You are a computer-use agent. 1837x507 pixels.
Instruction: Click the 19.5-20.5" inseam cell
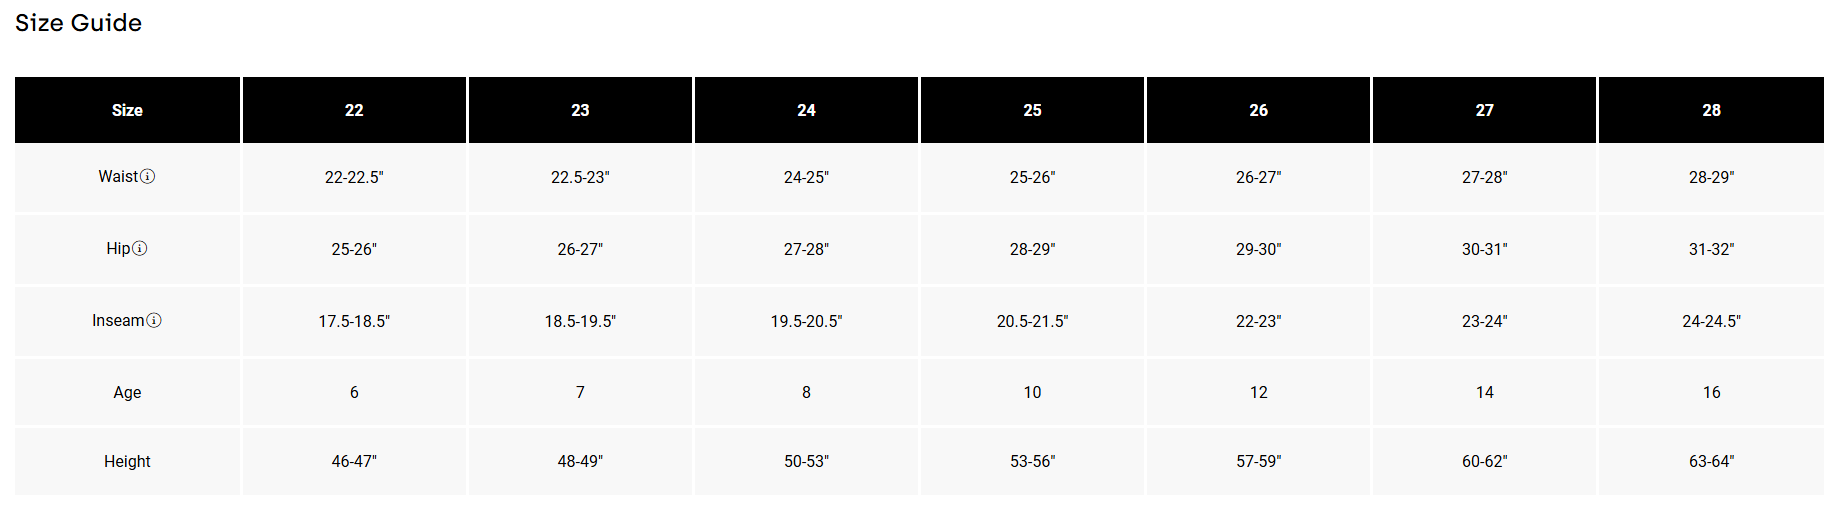point(806,321)
